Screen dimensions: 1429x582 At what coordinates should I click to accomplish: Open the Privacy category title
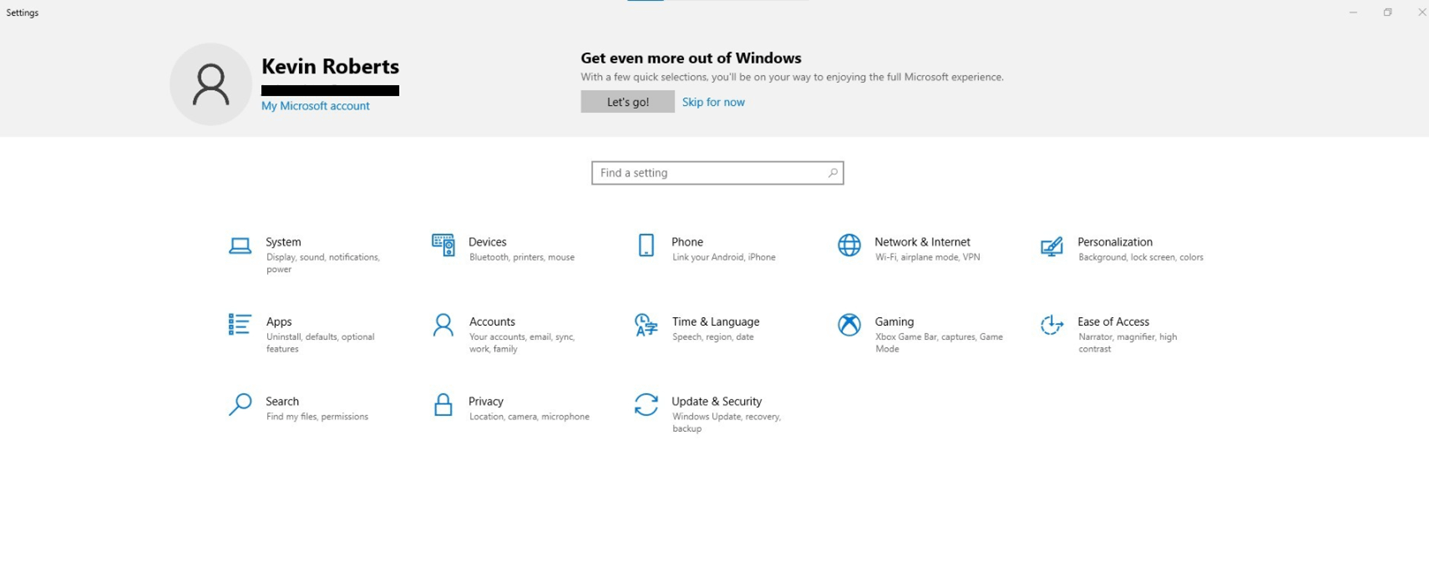point(486,402)
